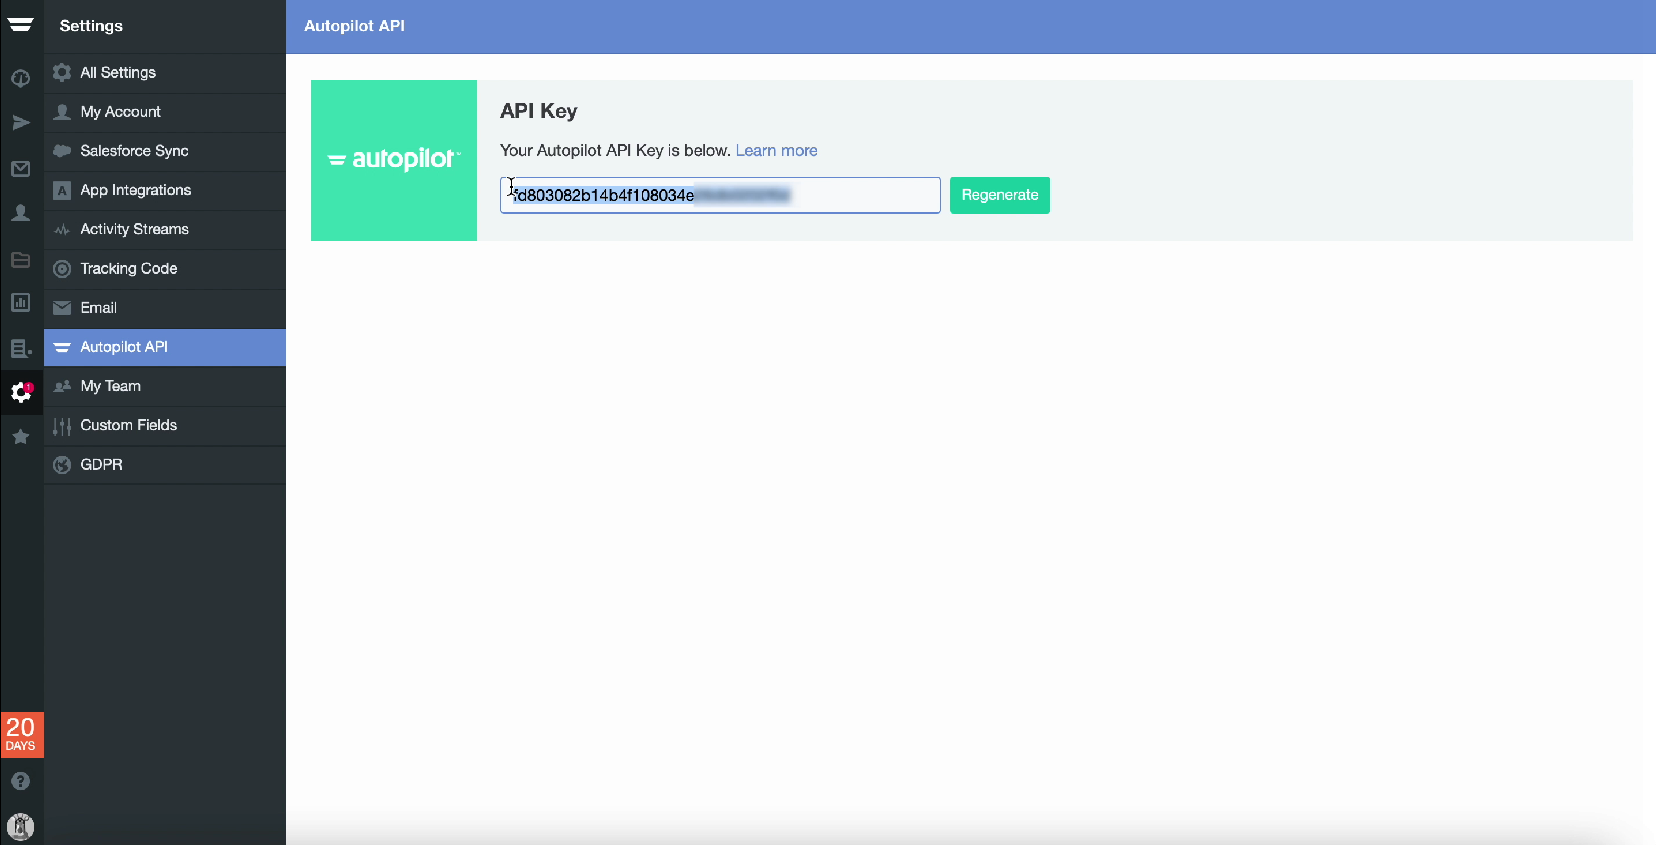Click the cloud icon beside Salesforce Sync
Viewport: 1656px width, 845px height.
(x=62, y=151)
